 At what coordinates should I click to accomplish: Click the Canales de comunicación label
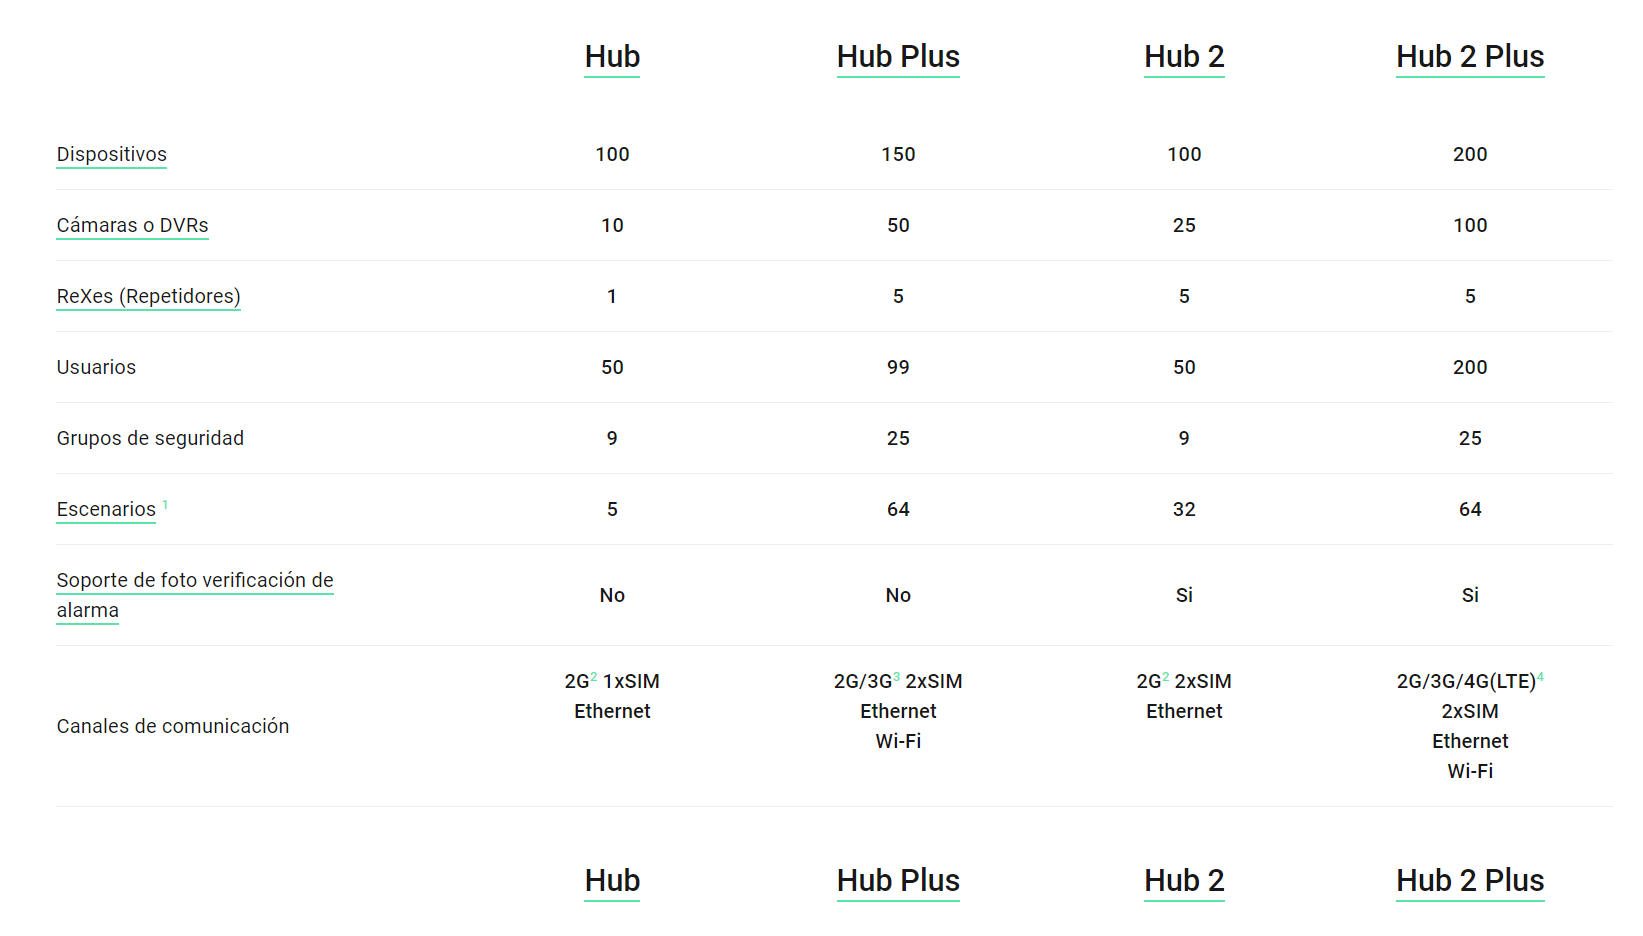(x=173, y=726)
